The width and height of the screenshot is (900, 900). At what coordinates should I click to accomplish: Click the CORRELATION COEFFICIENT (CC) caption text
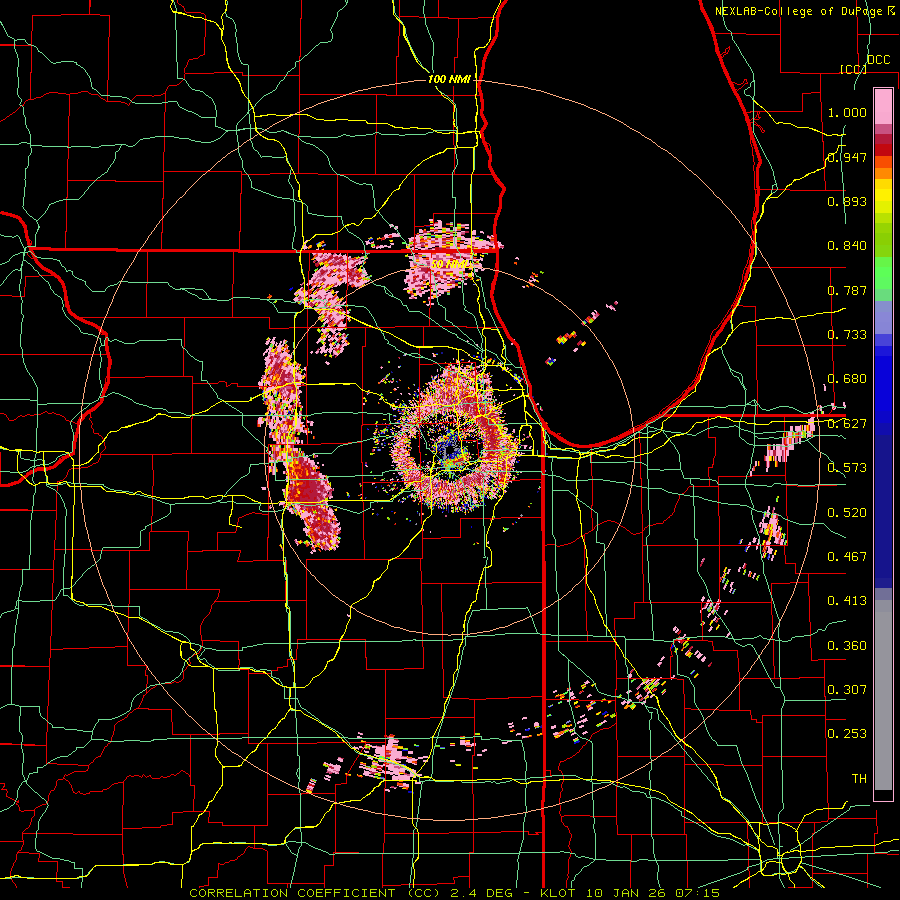(315, 893)
